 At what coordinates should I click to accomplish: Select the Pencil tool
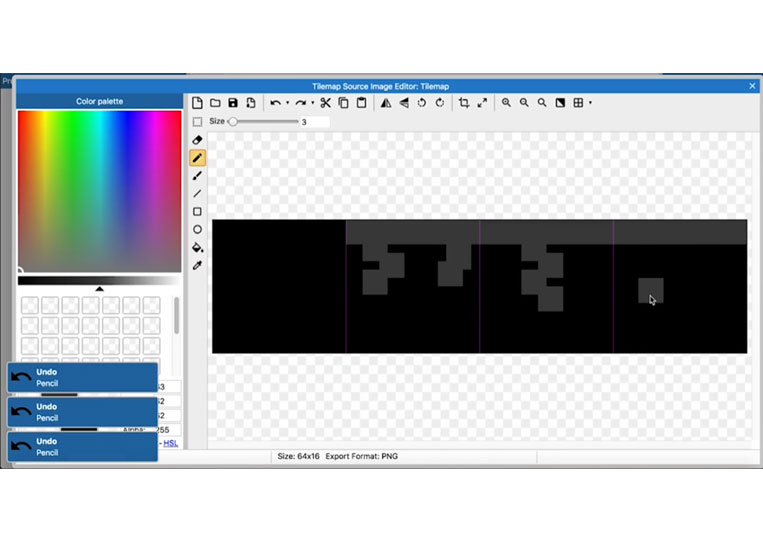(x=197, y=158)
